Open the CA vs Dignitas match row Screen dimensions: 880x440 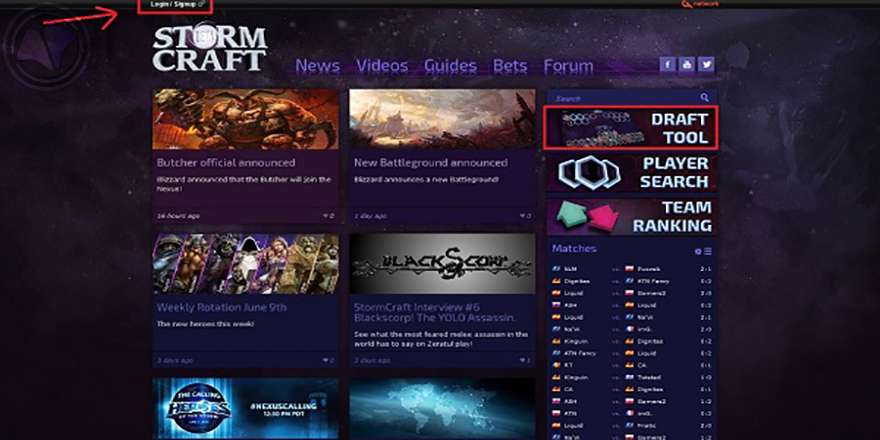click(632, 389)
